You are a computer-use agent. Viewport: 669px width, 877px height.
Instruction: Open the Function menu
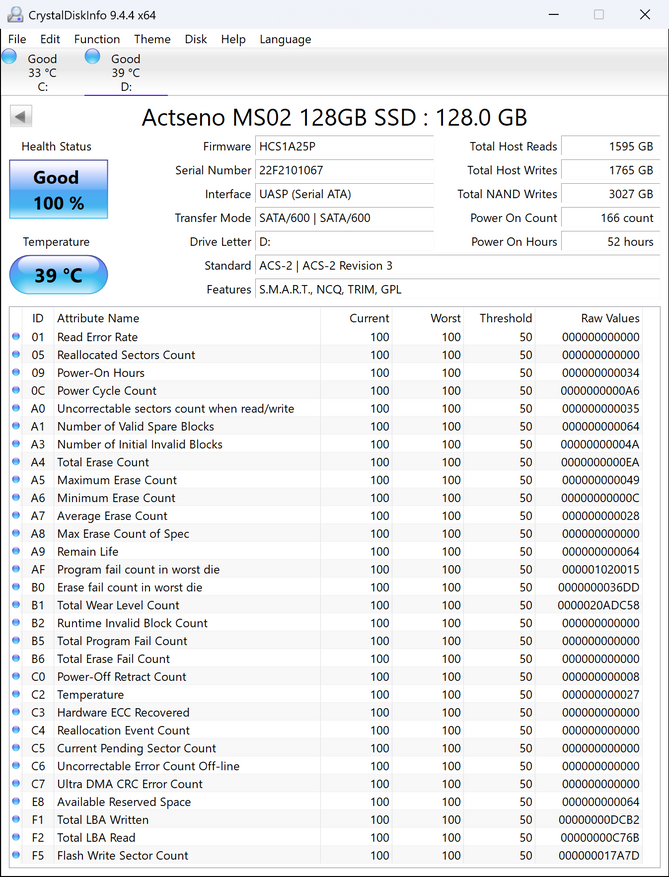[97, 39]
